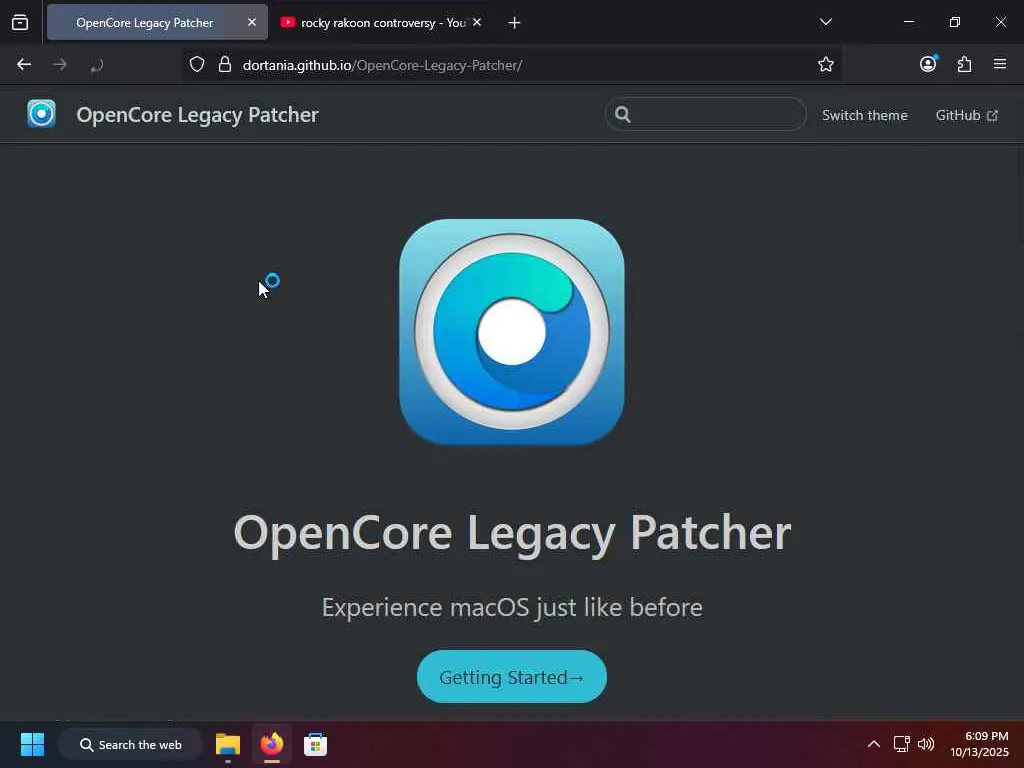This screenshot has width=1024, height=768.
Task: Click Firefox icon in taskbar
Action: 272,744
